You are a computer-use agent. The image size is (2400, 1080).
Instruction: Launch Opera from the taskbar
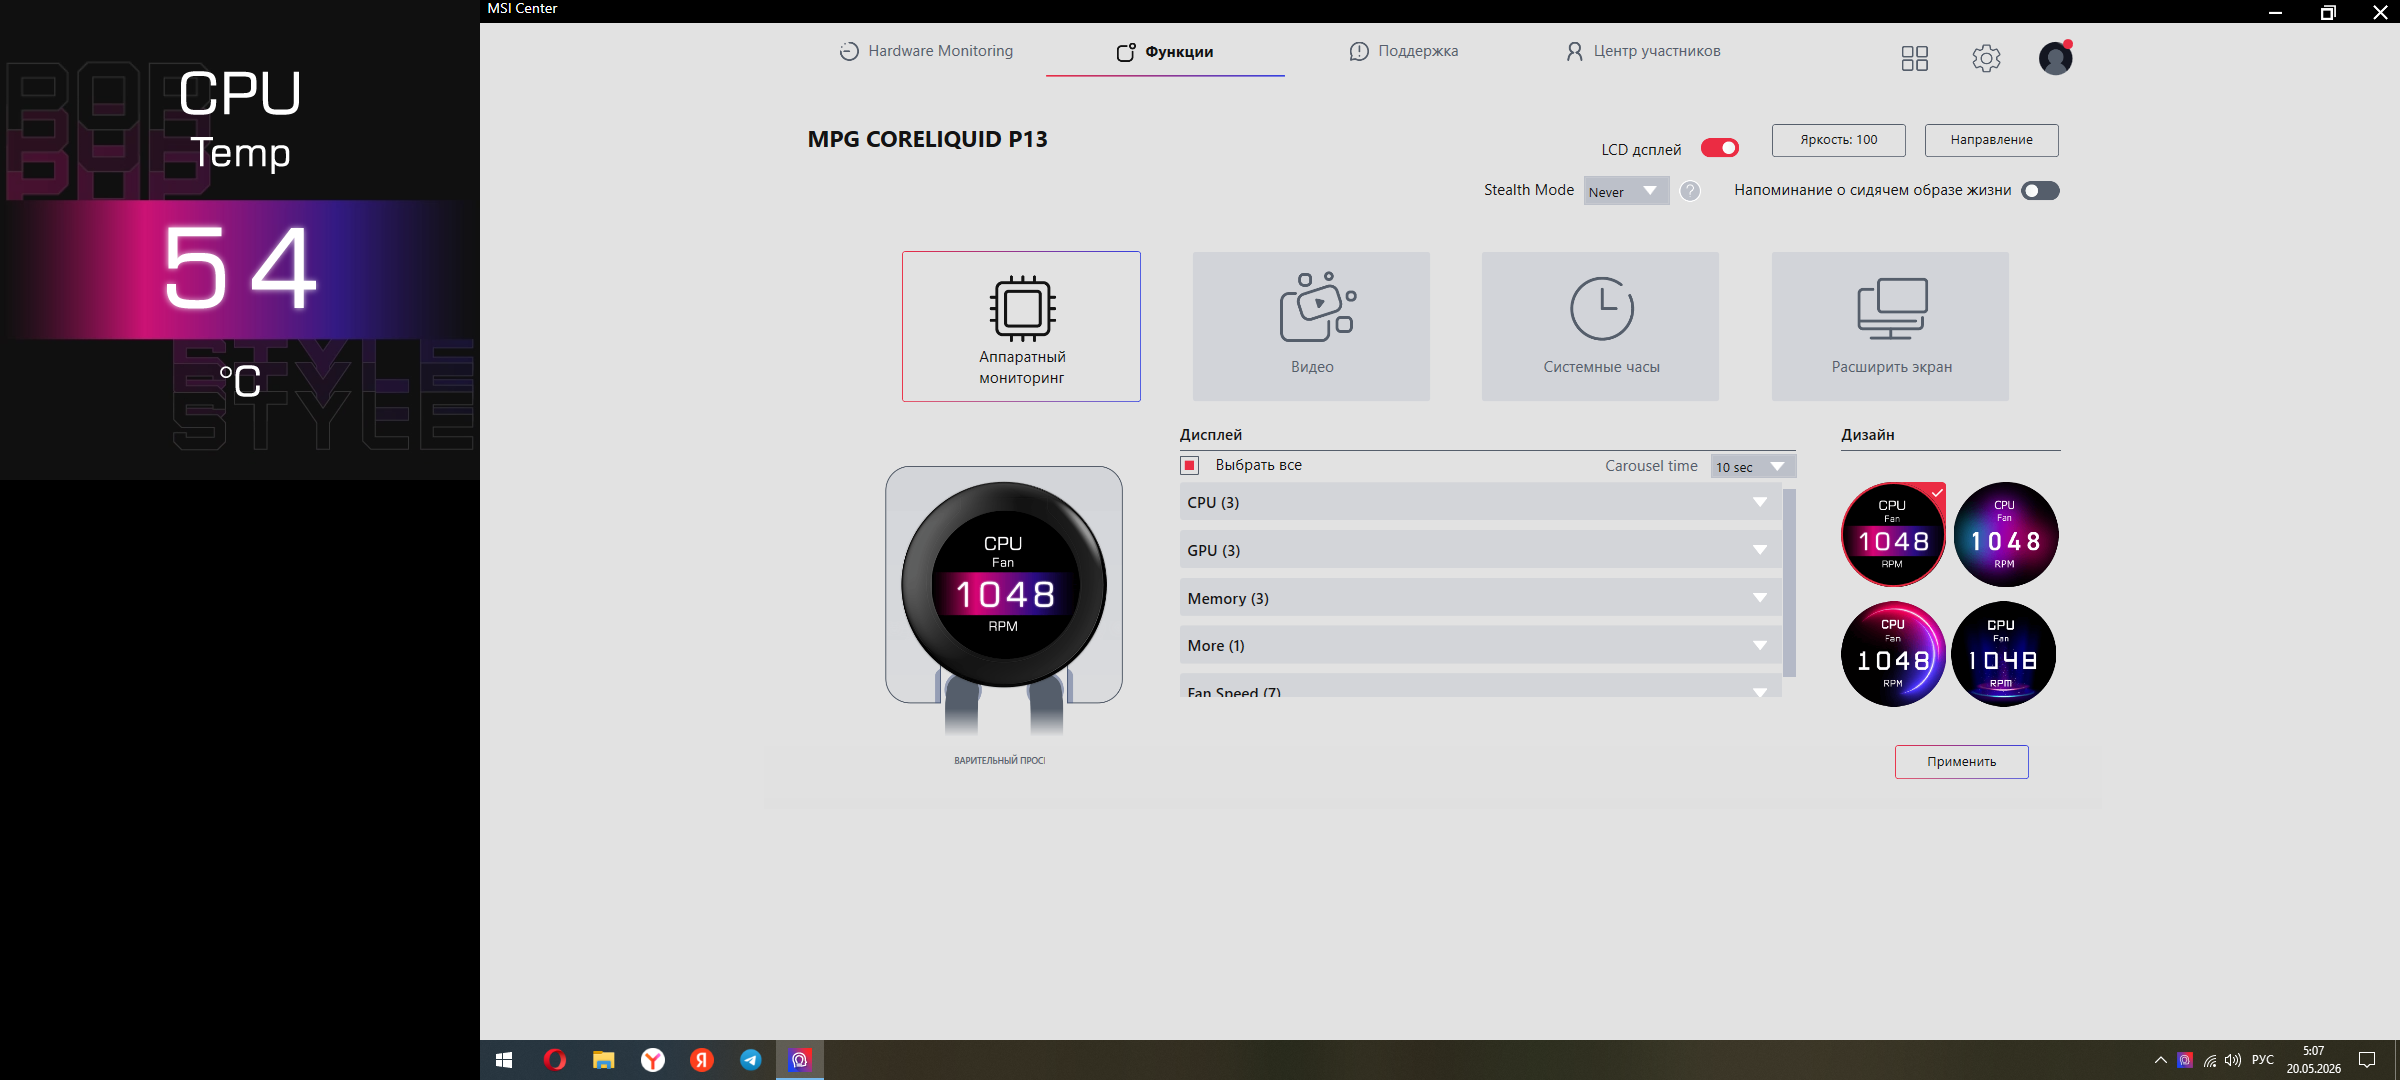click(x=554, y=1060)
